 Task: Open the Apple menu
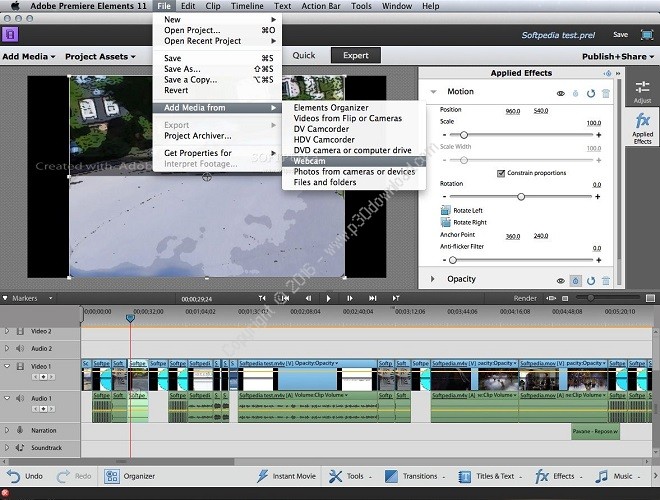click(14, 6)
